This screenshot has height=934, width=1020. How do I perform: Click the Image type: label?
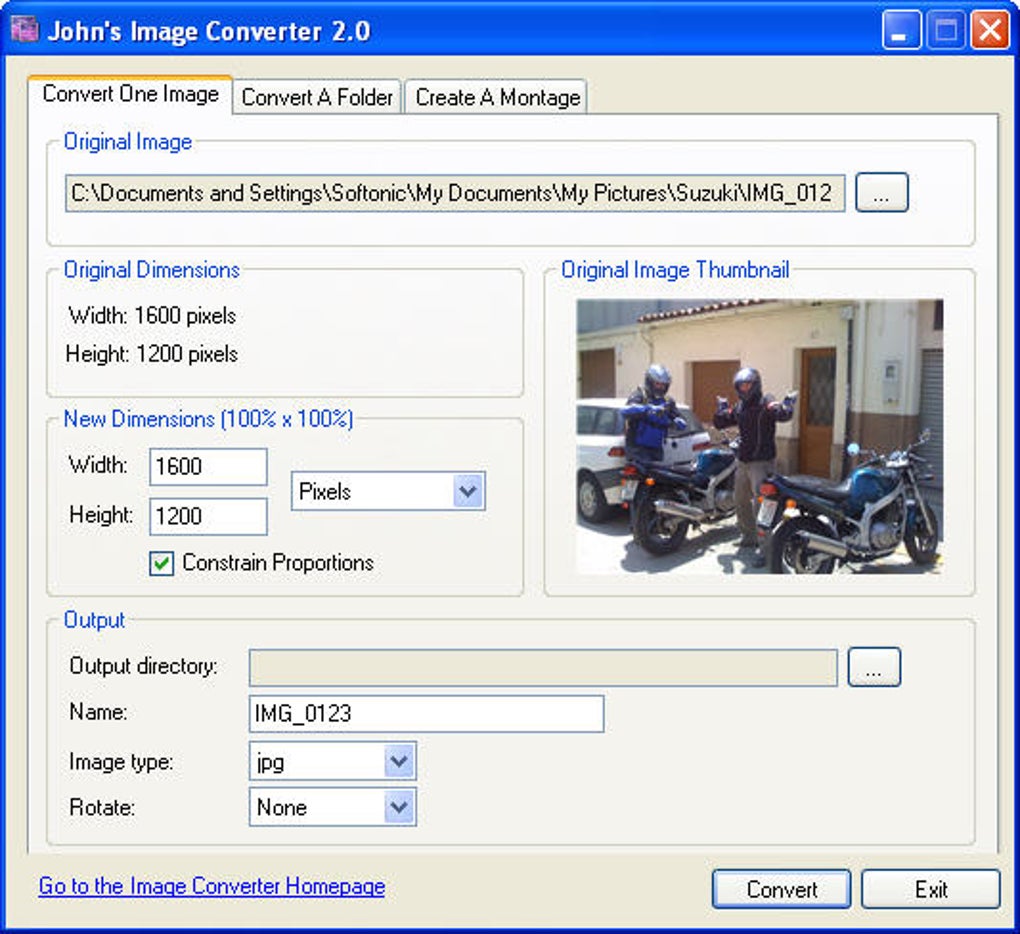coord(121,762)
